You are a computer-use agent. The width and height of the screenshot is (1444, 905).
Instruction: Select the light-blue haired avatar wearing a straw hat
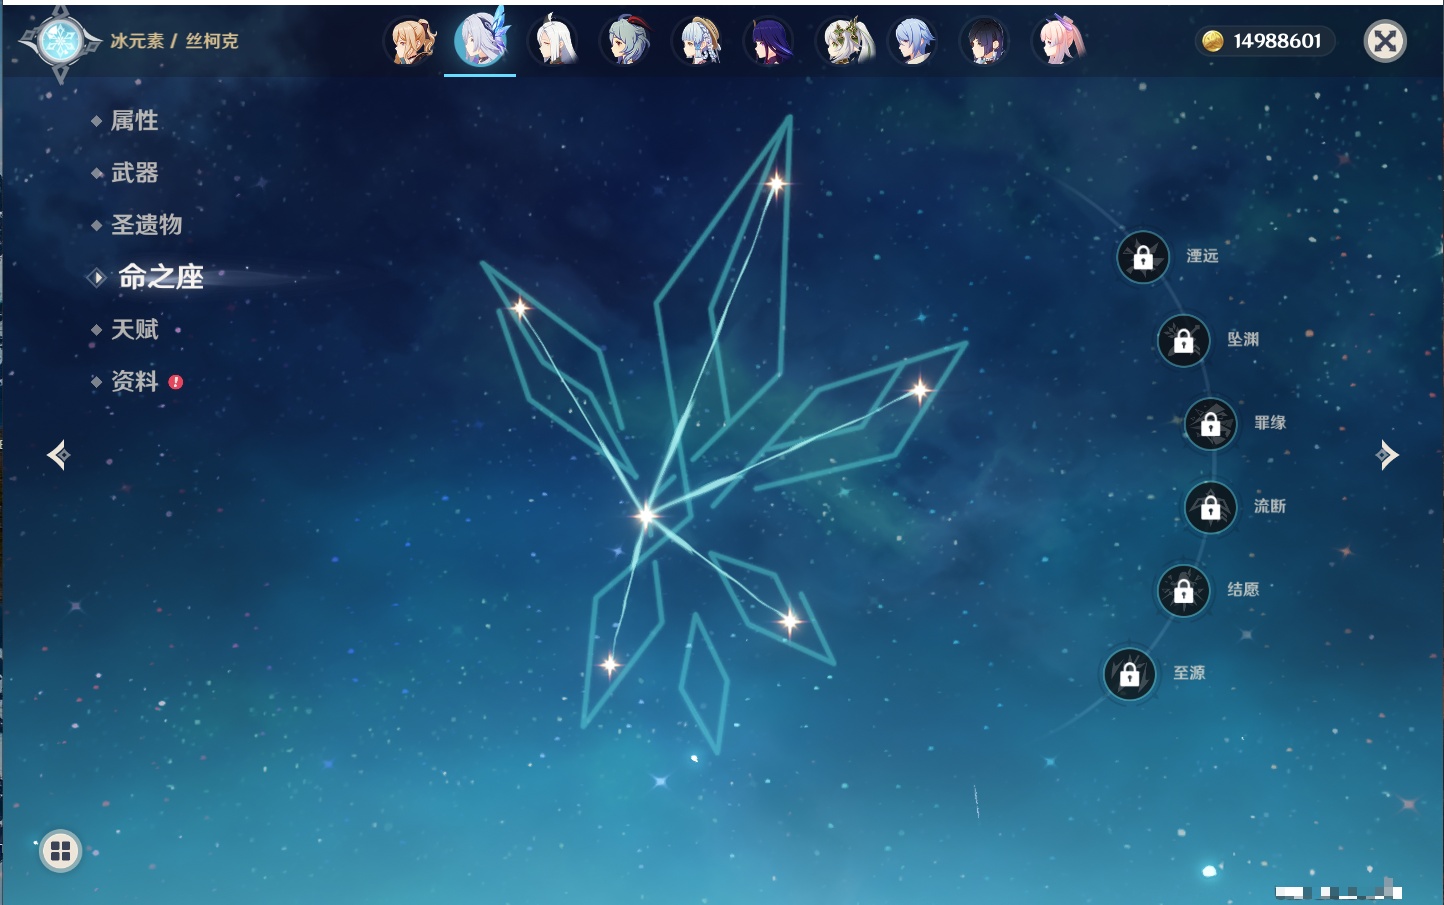699,41
